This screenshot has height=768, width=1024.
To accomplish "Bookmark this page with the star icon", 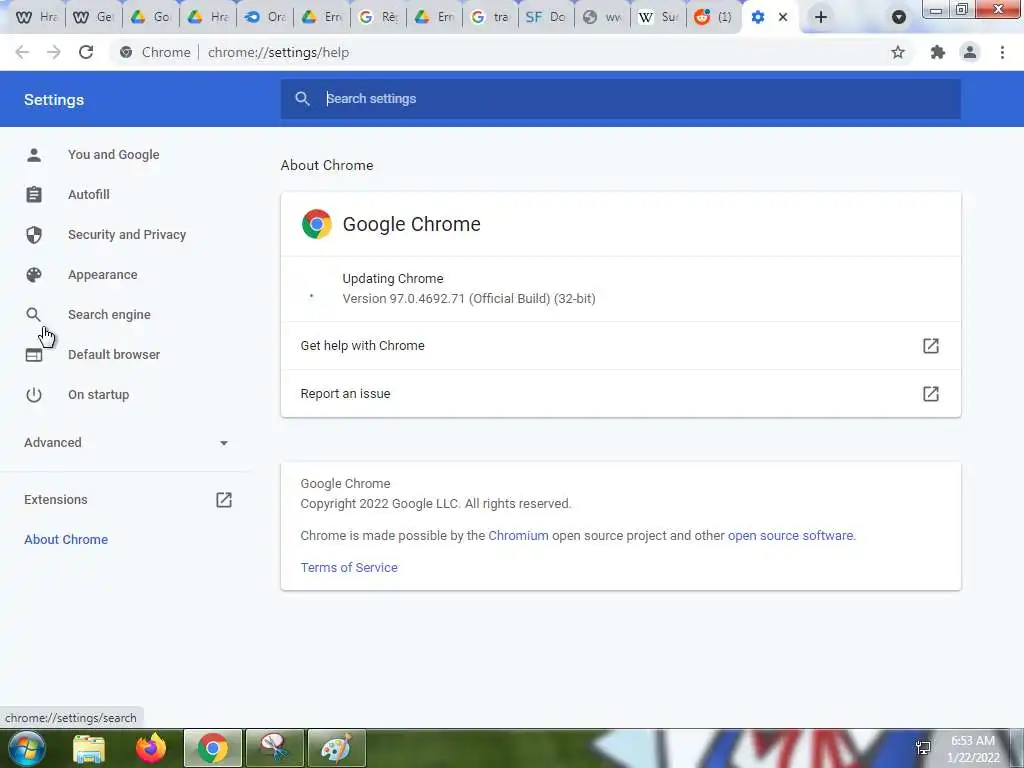I will (898, 52).
